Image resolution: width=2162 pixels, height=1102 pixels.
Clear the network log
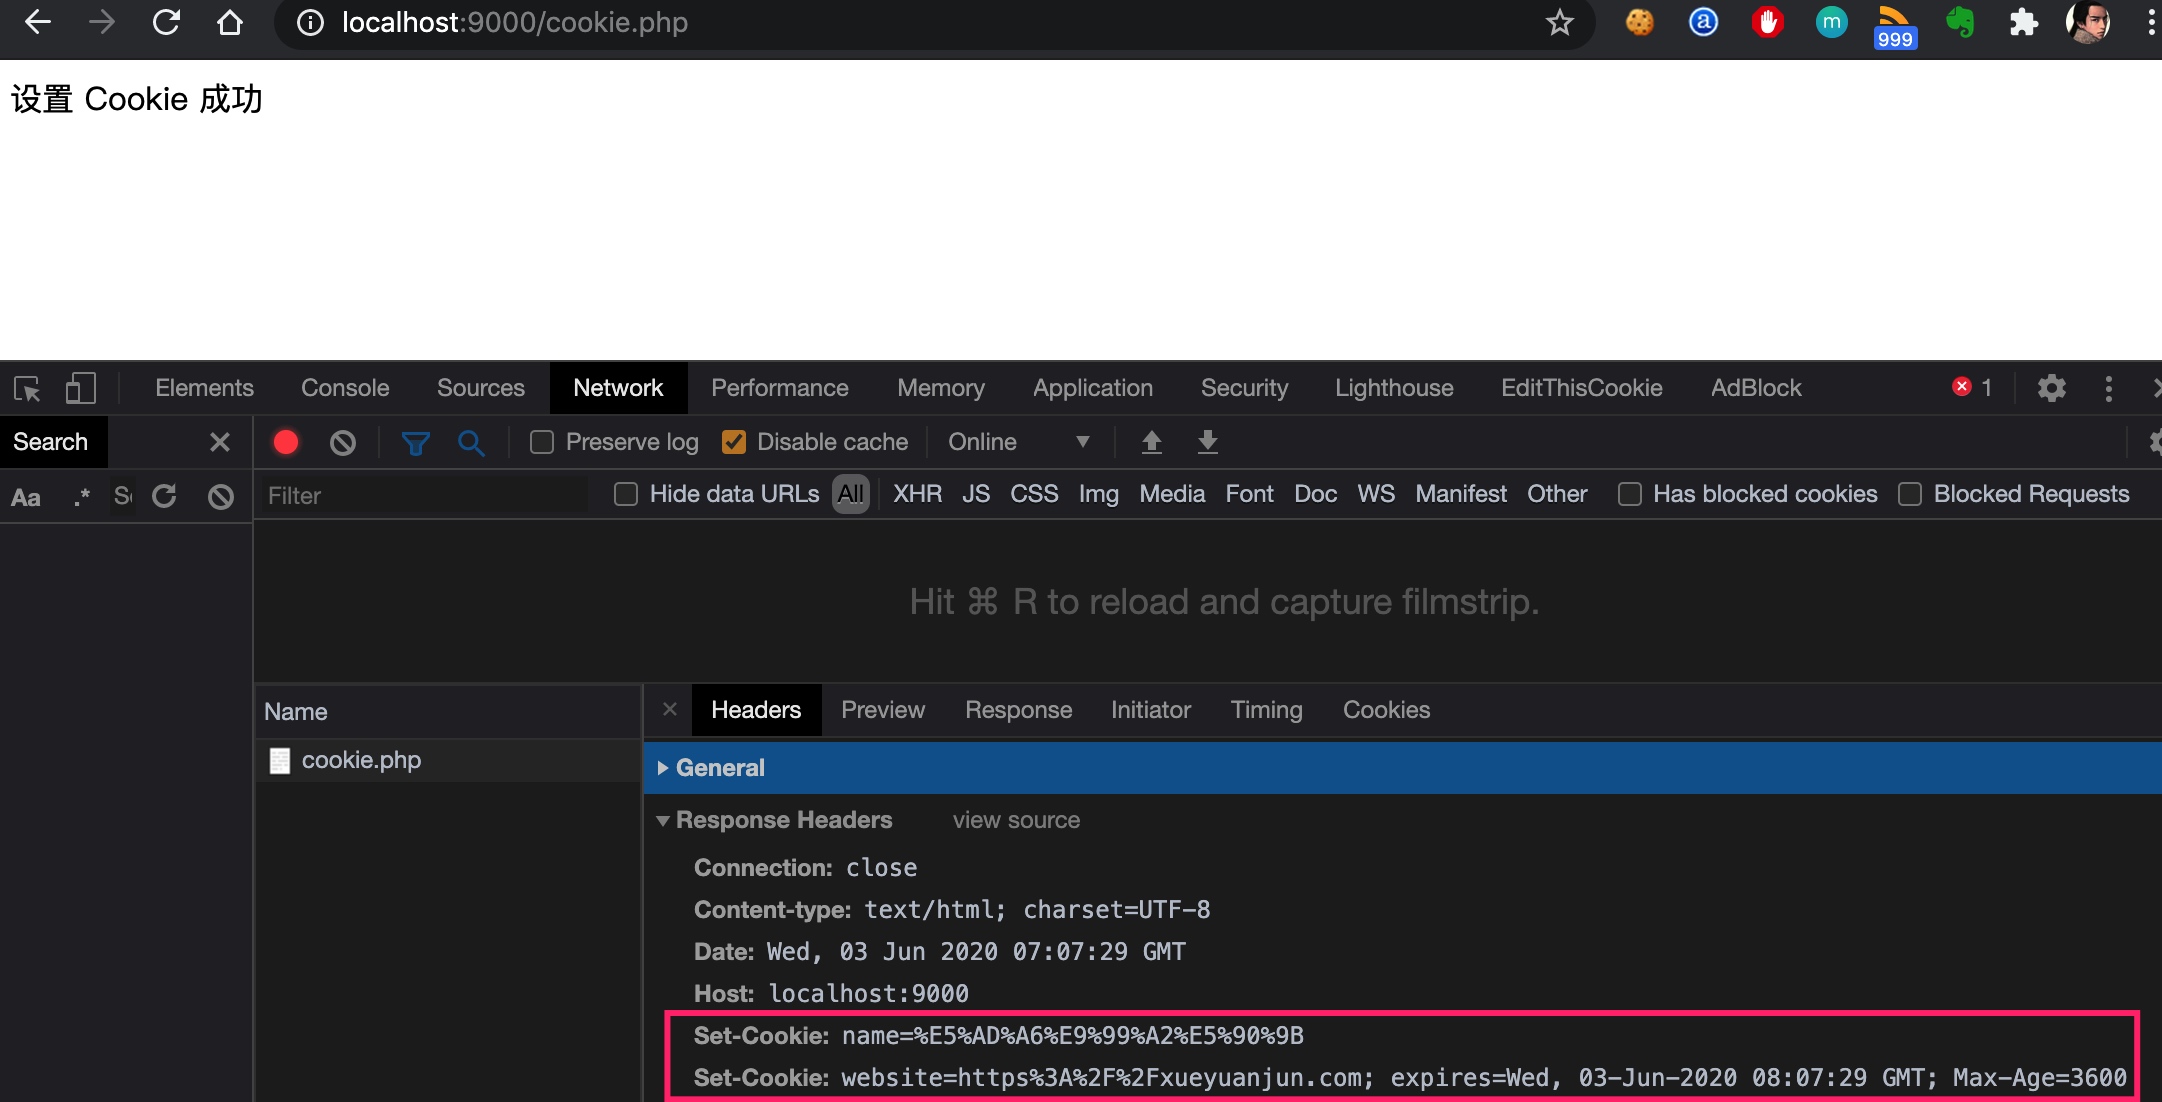[343, 442]
